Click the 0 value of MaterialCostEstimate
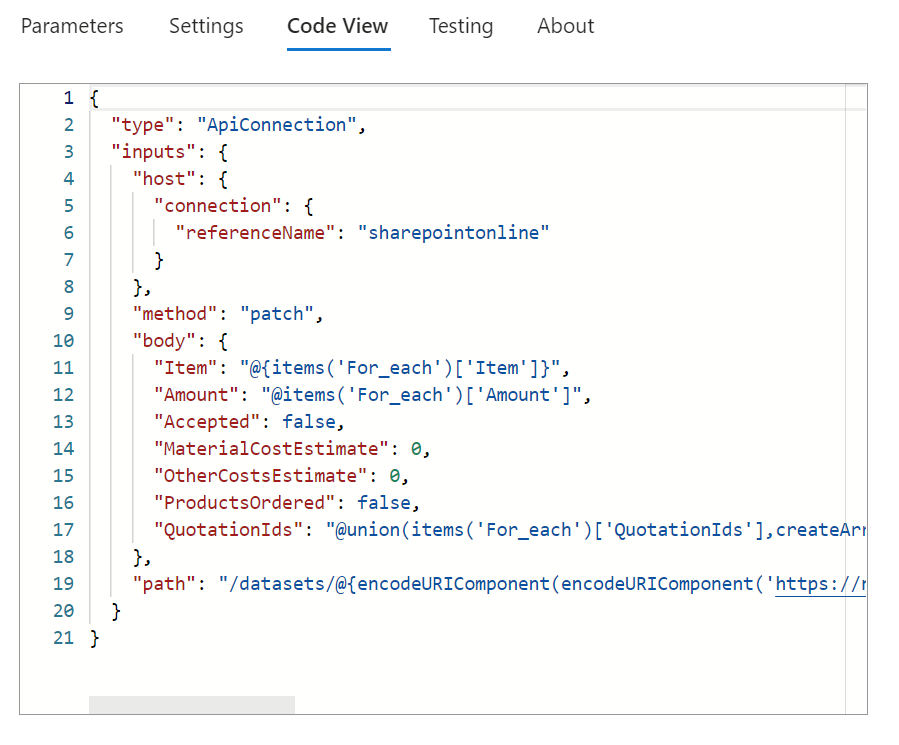899x745 pixels. 416,448
